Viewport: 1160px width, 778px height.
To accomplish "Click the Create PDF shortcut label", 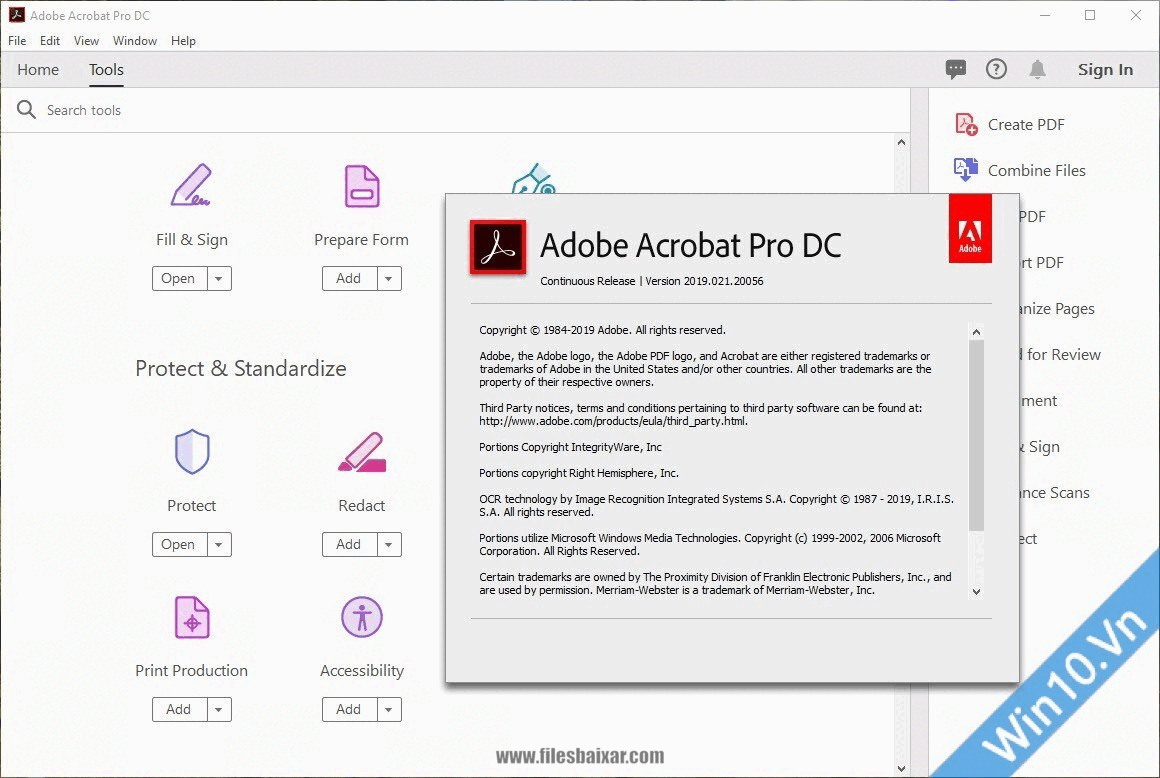I will tap(1026, 124).
